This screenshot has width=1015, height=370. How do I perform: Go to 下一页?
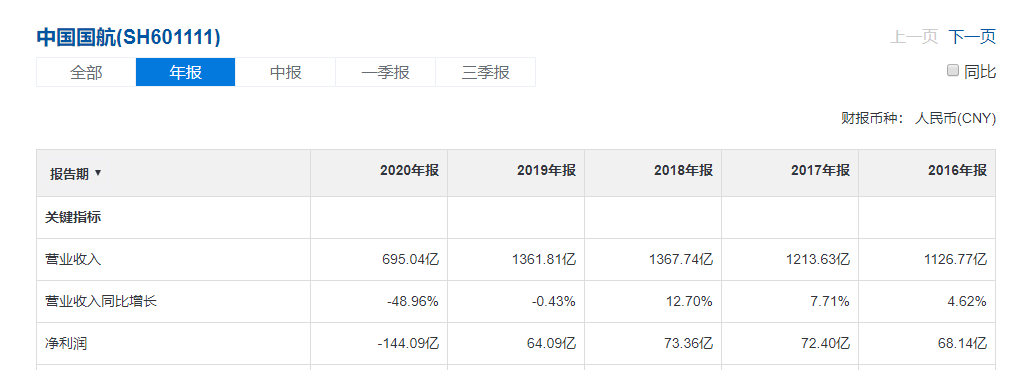pos(972,37)
